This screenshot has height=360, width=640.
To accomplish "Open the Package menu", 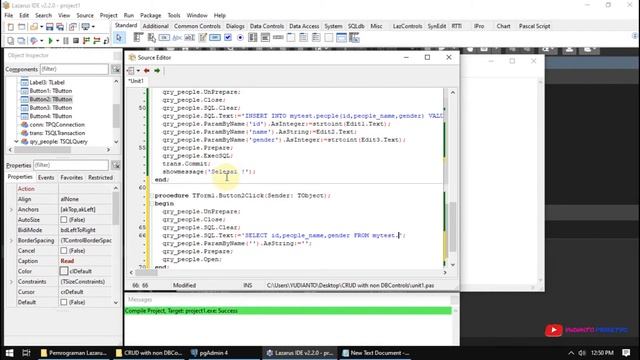I will click(x=151, y=16).
